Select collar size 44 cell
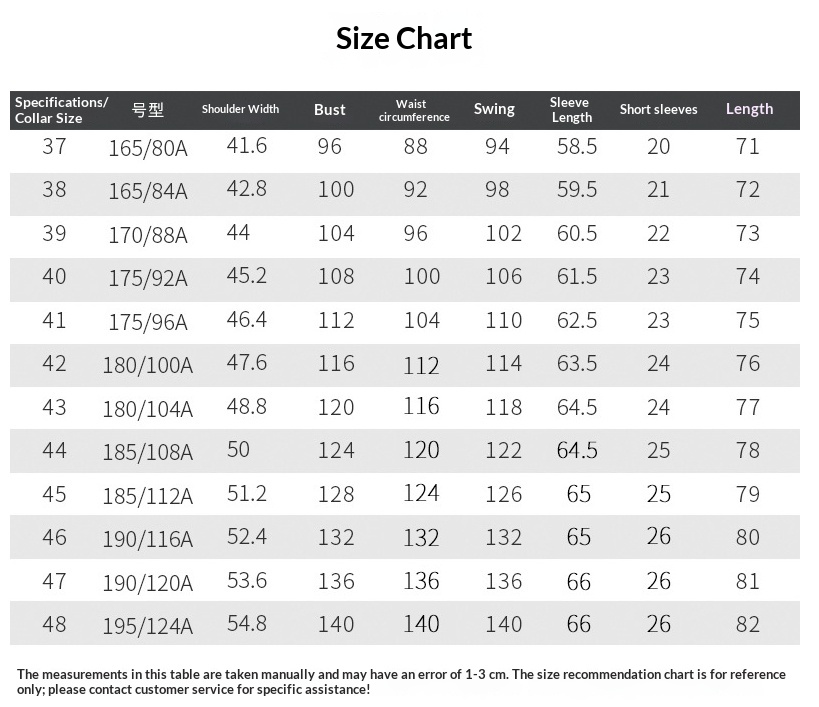Image resolution: width=819 pixels, height=707 pixels. (54, 450)
